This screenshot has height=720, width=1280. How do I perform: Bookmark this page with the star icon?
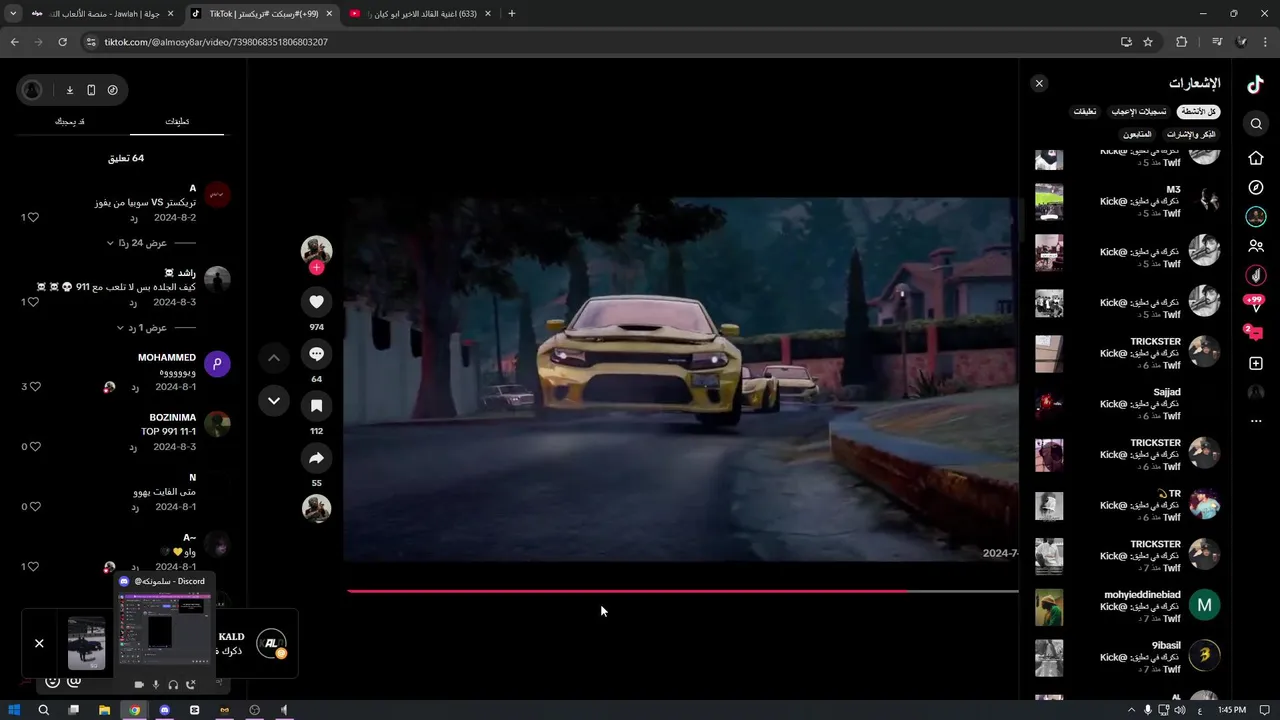coord(1148,42)
